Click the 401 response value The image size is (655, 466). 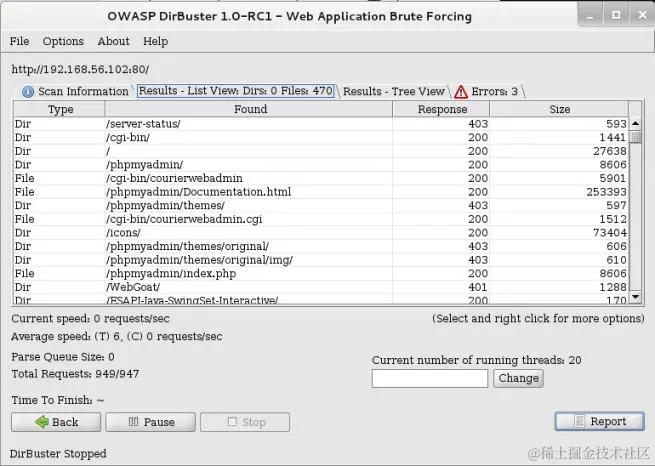[x=477, y=287]
